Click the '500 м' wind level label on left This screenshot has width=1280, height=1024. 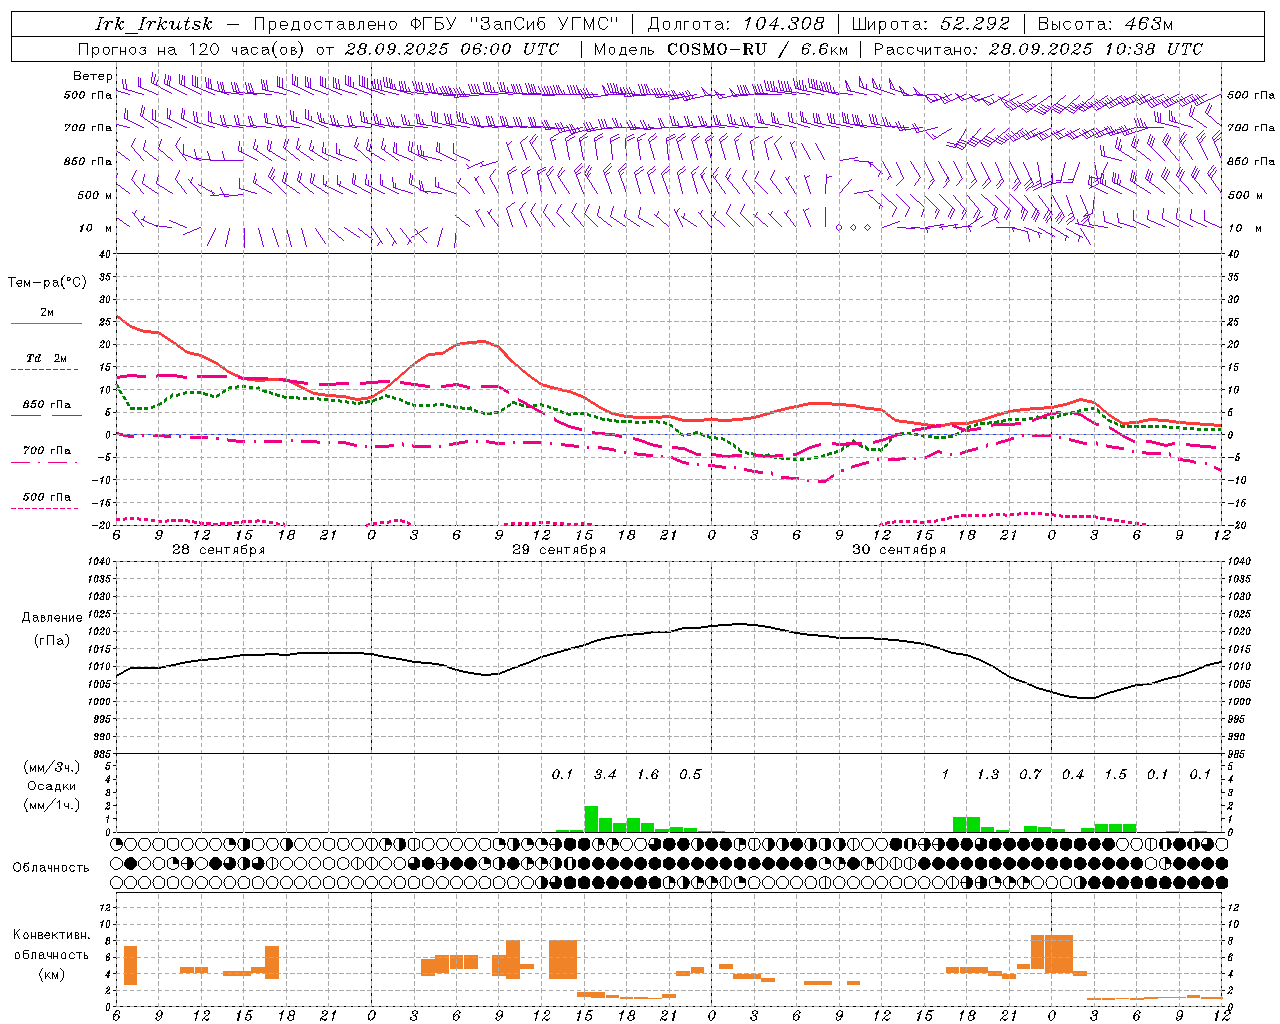(95, 195)
